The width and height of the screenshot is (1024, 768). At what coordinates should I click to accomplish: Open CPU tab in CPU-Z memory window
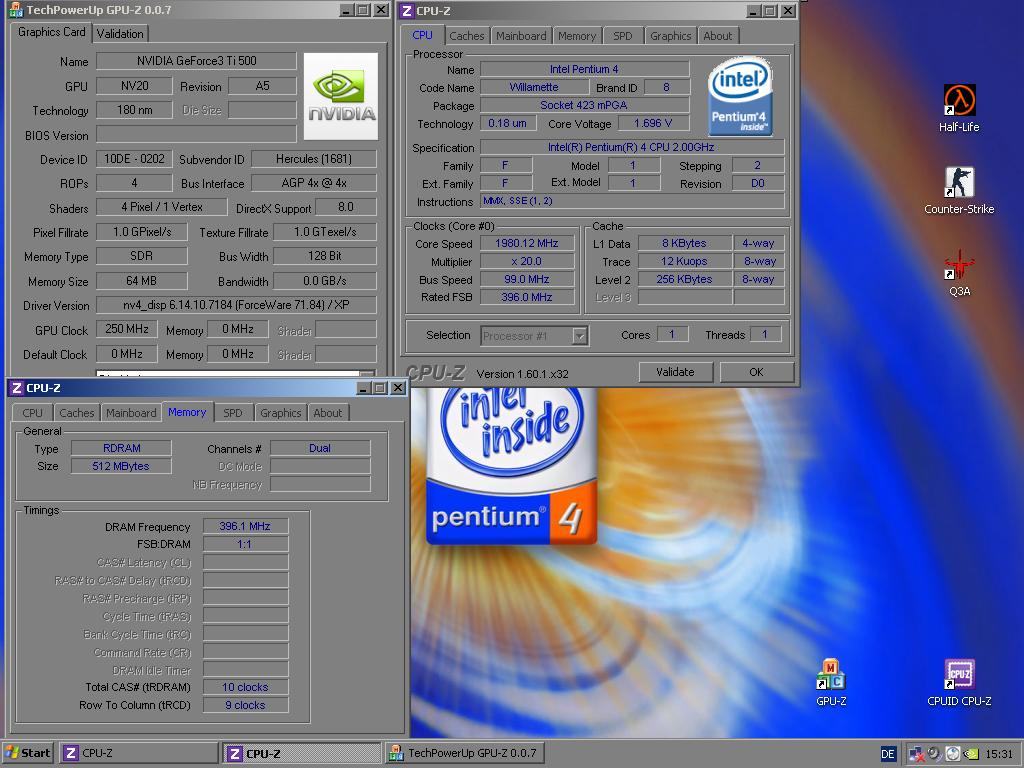point(33,413)
